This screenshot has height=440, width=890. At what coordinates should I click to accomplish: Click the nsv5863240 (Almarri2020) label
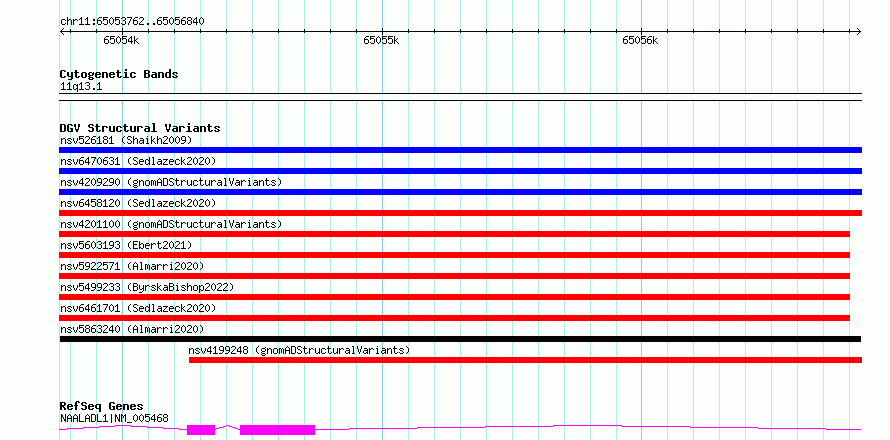point(132,329)
